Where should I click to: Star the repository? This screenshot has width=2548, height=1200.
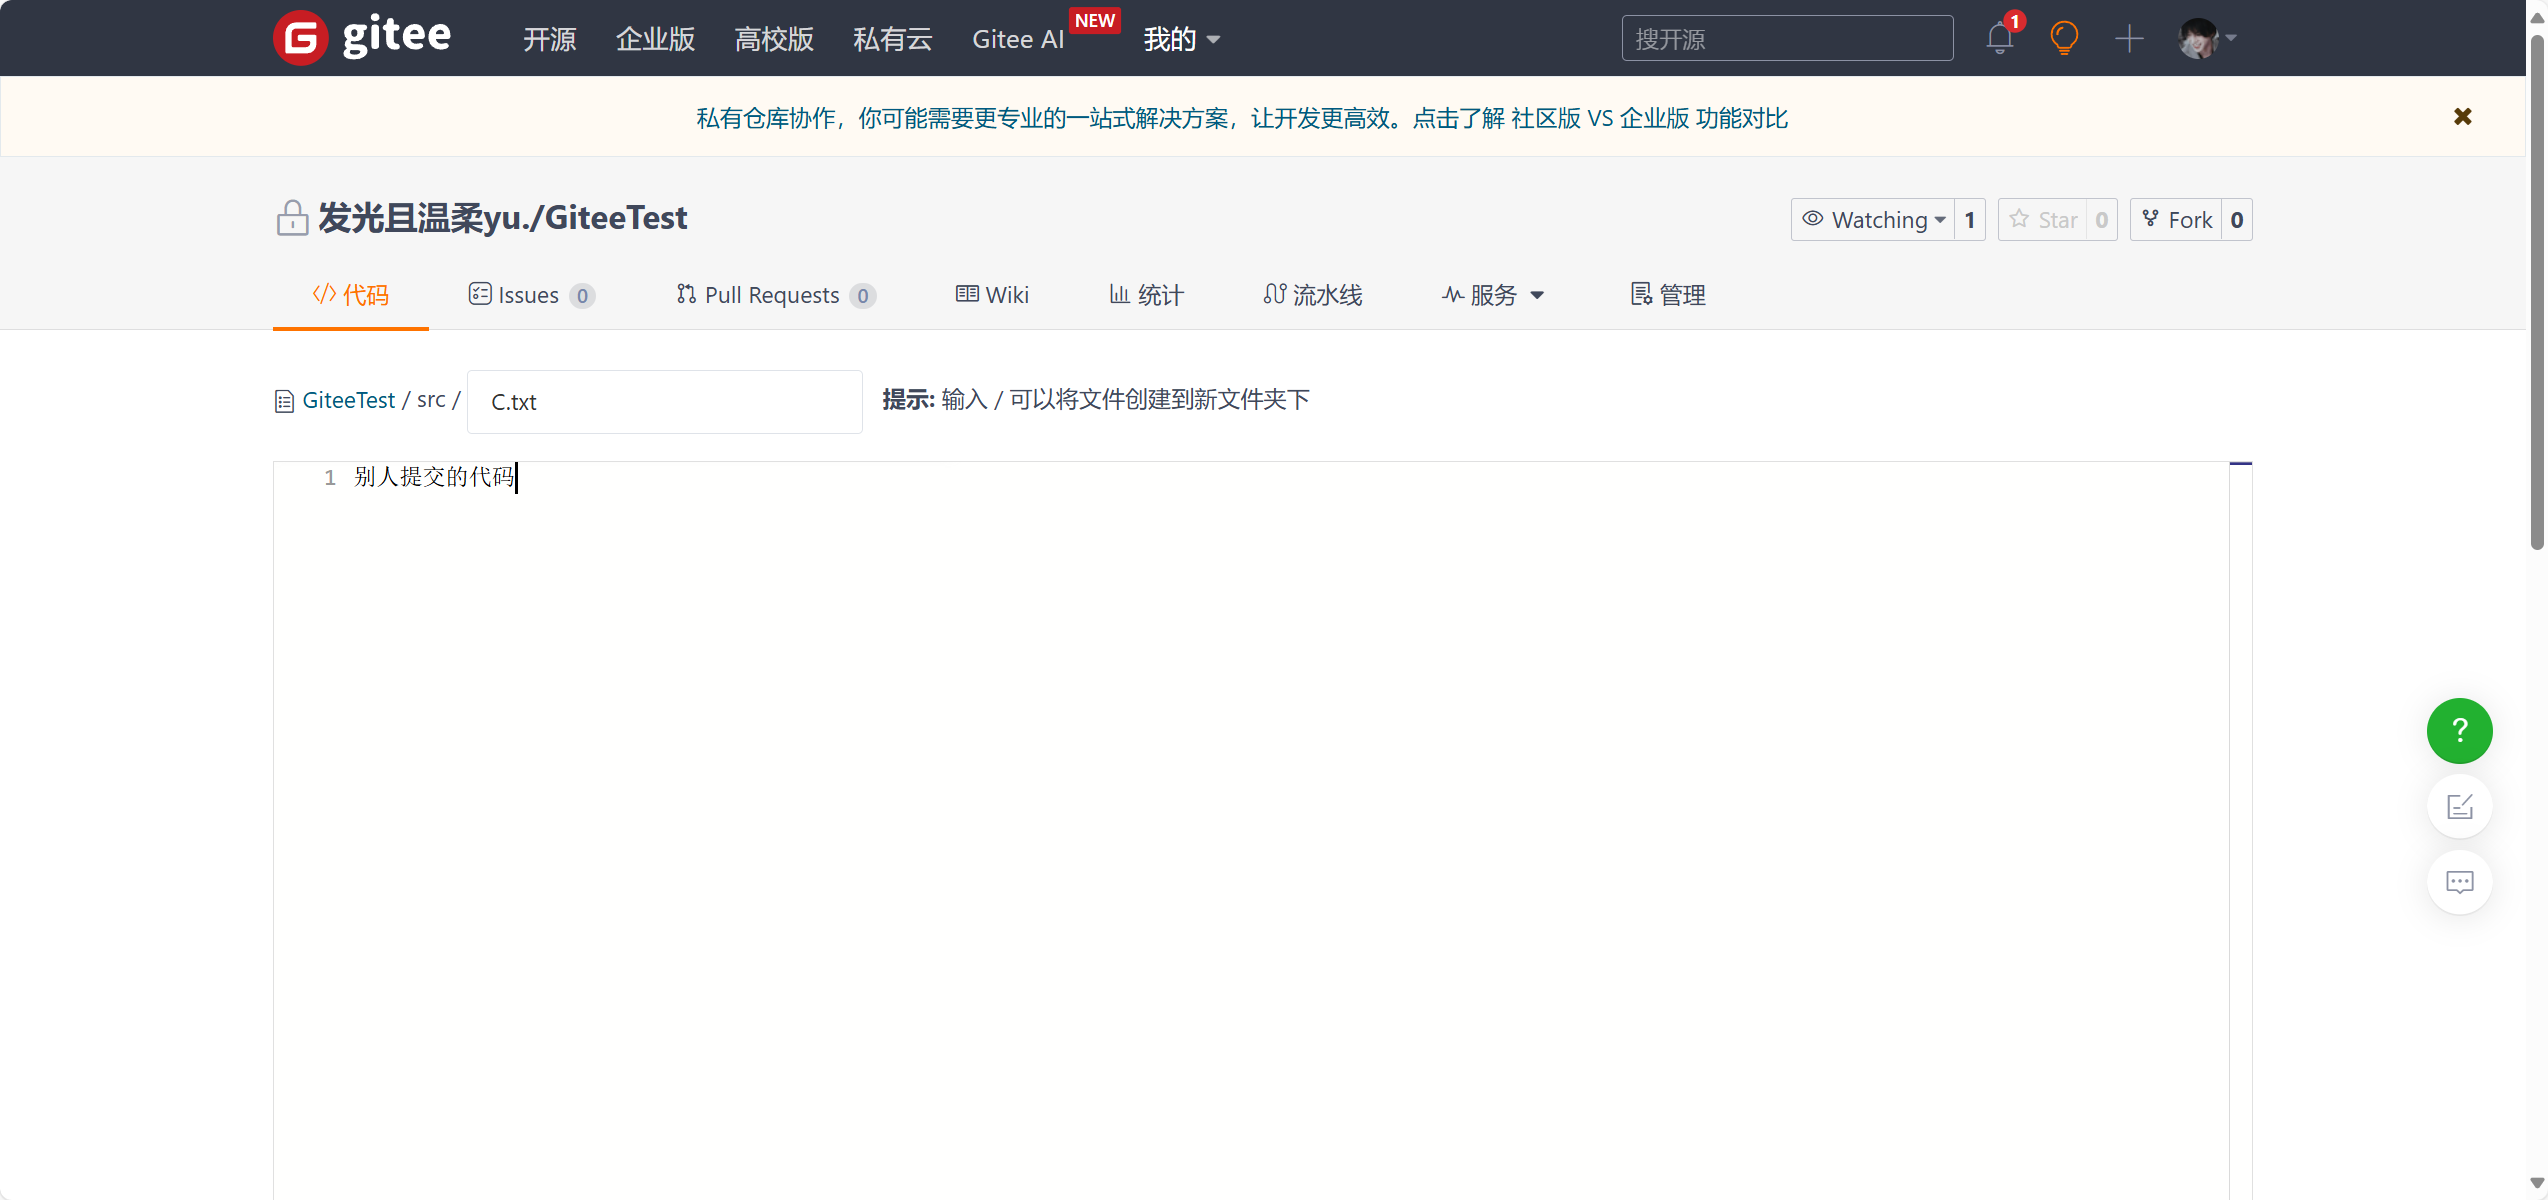click(2042, 219)
